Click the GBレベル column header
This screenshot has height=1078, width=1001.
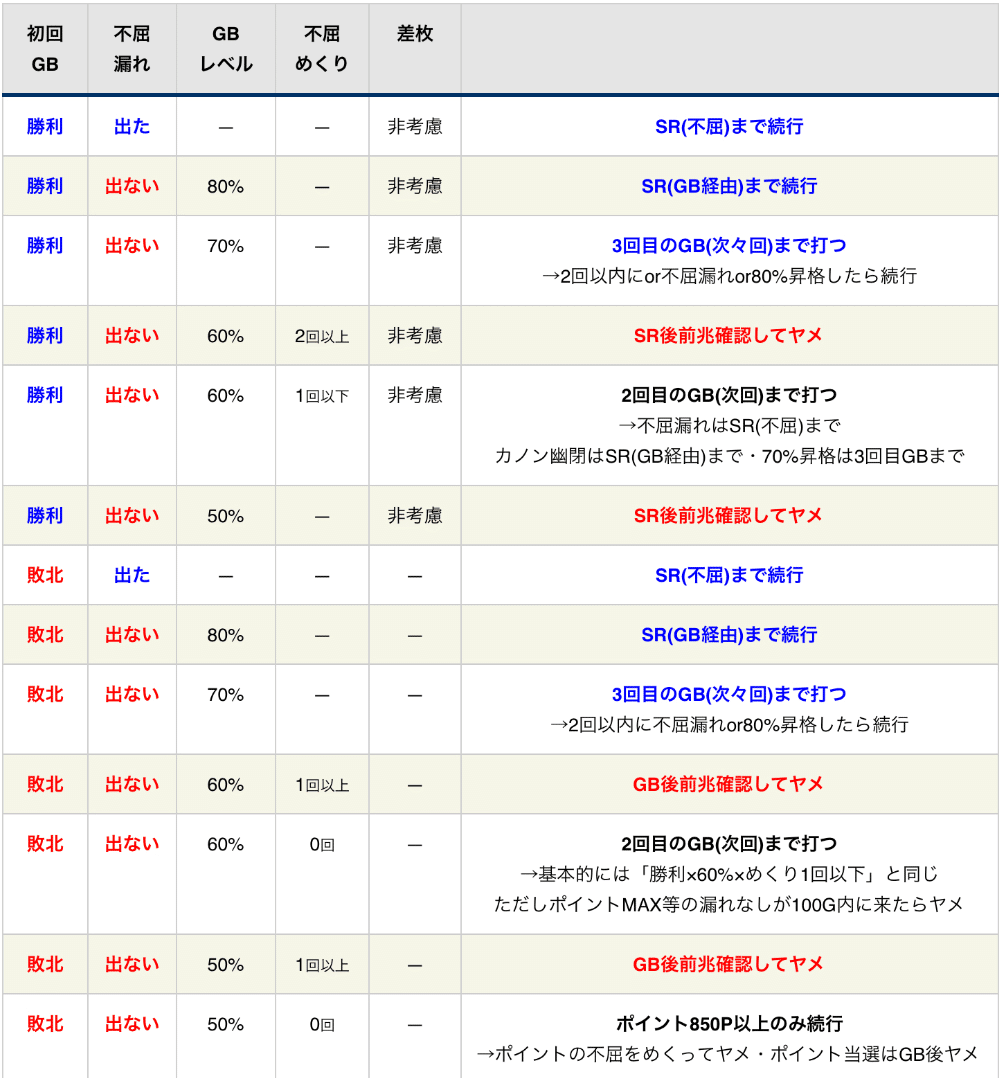click(226, 49)
